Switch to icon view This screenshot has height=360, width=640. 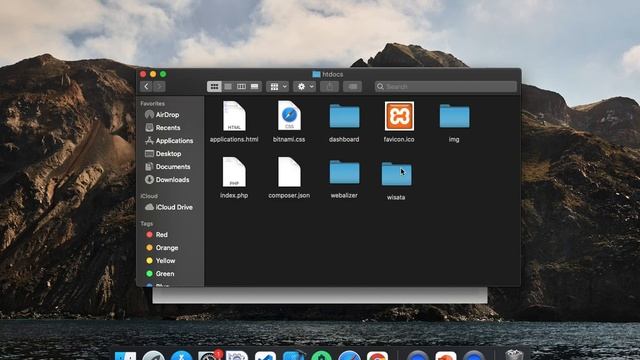pyautogui.click(x=214, y=87)
